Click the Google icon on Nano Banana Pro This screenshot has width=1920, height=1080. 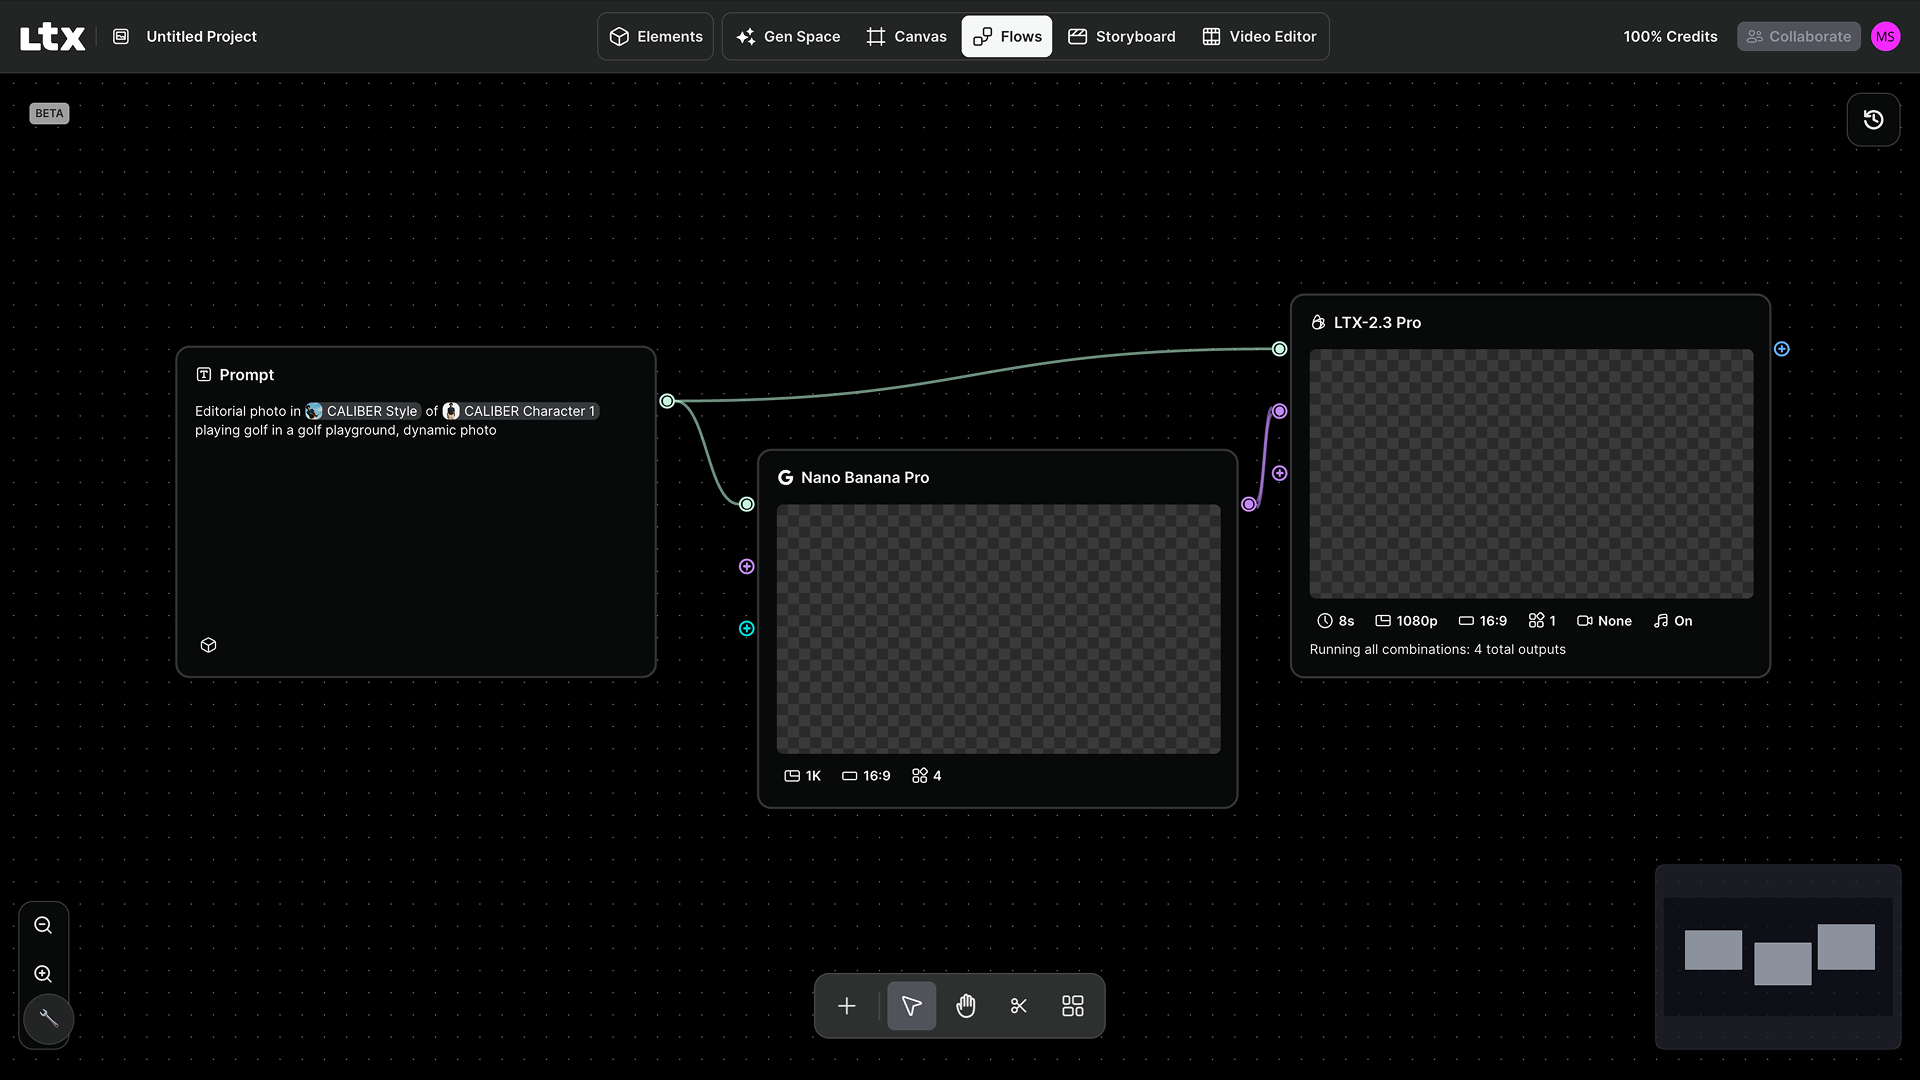click(x=786, y=478)
